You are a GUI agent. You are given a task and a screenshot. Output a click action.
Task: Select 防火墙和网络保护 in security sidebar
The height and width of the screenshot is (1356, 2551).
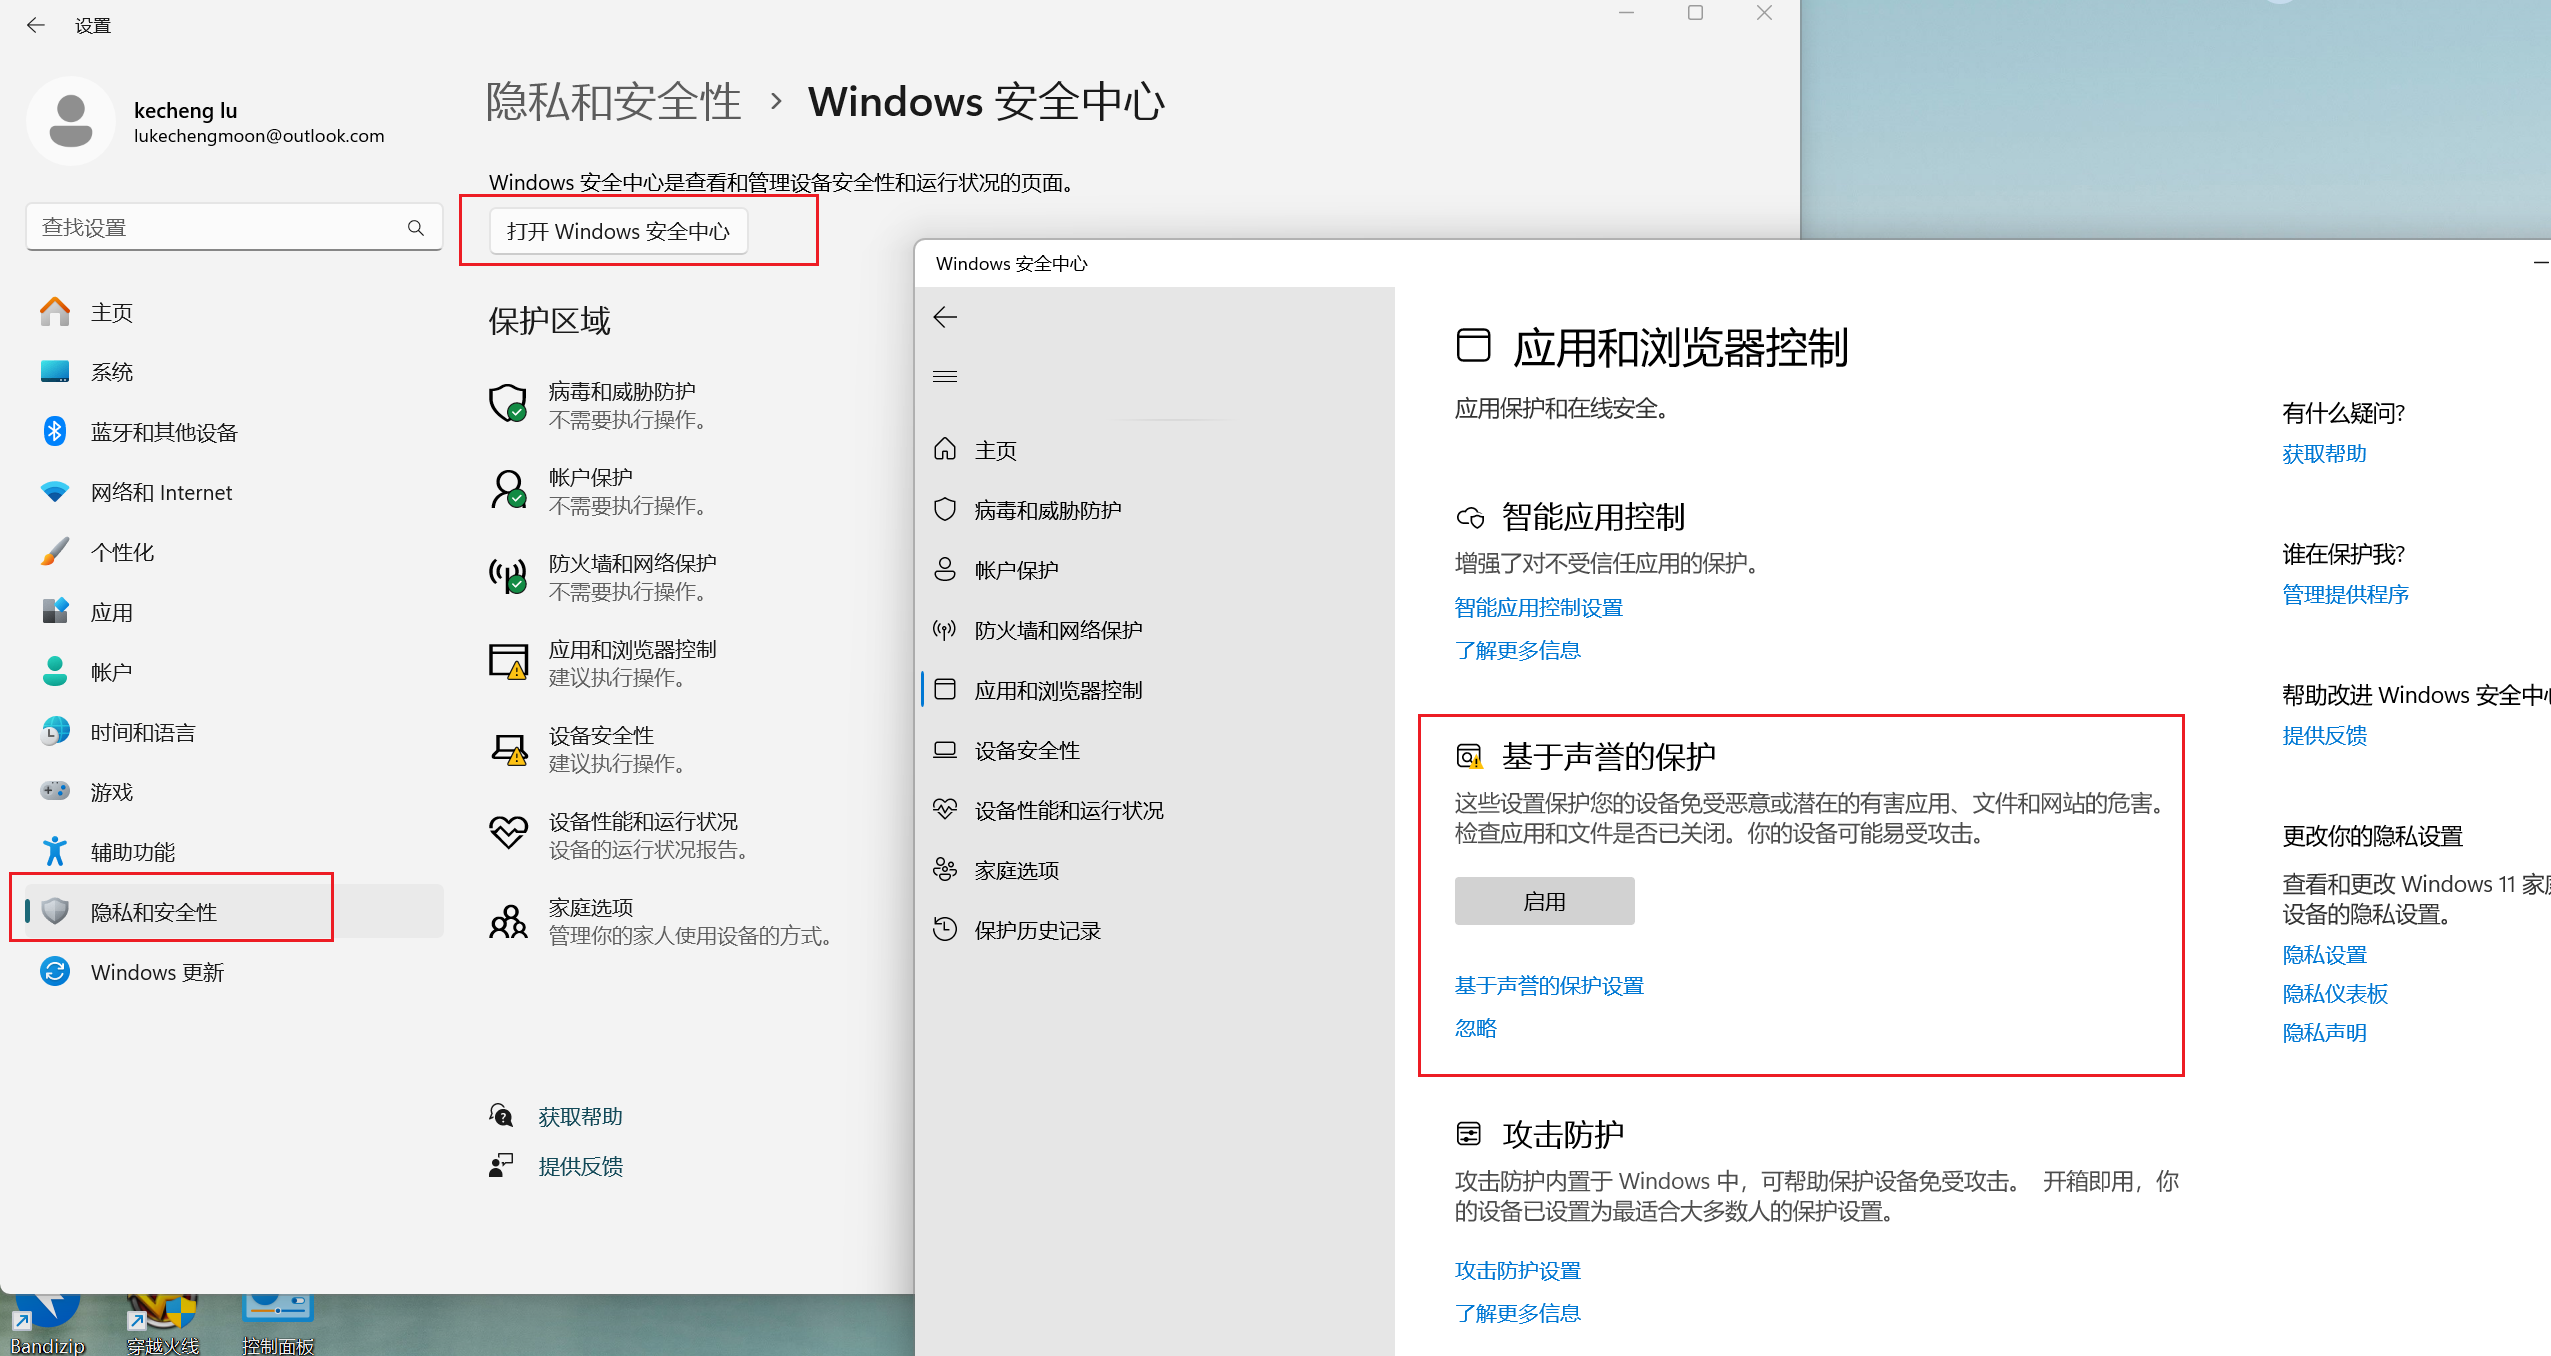click(1057, 630)
